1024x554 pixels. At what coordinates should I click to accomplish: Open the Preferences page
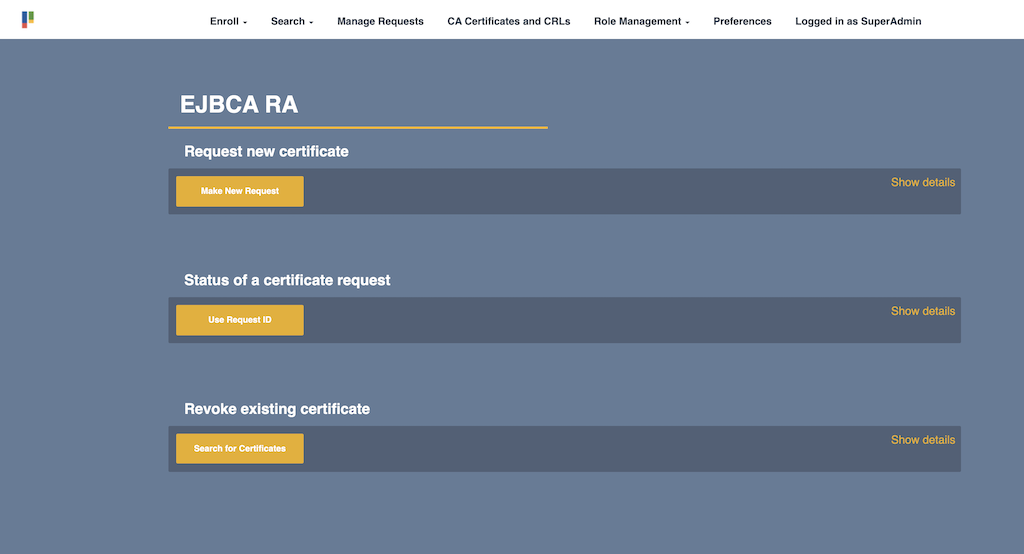(742, 21)
